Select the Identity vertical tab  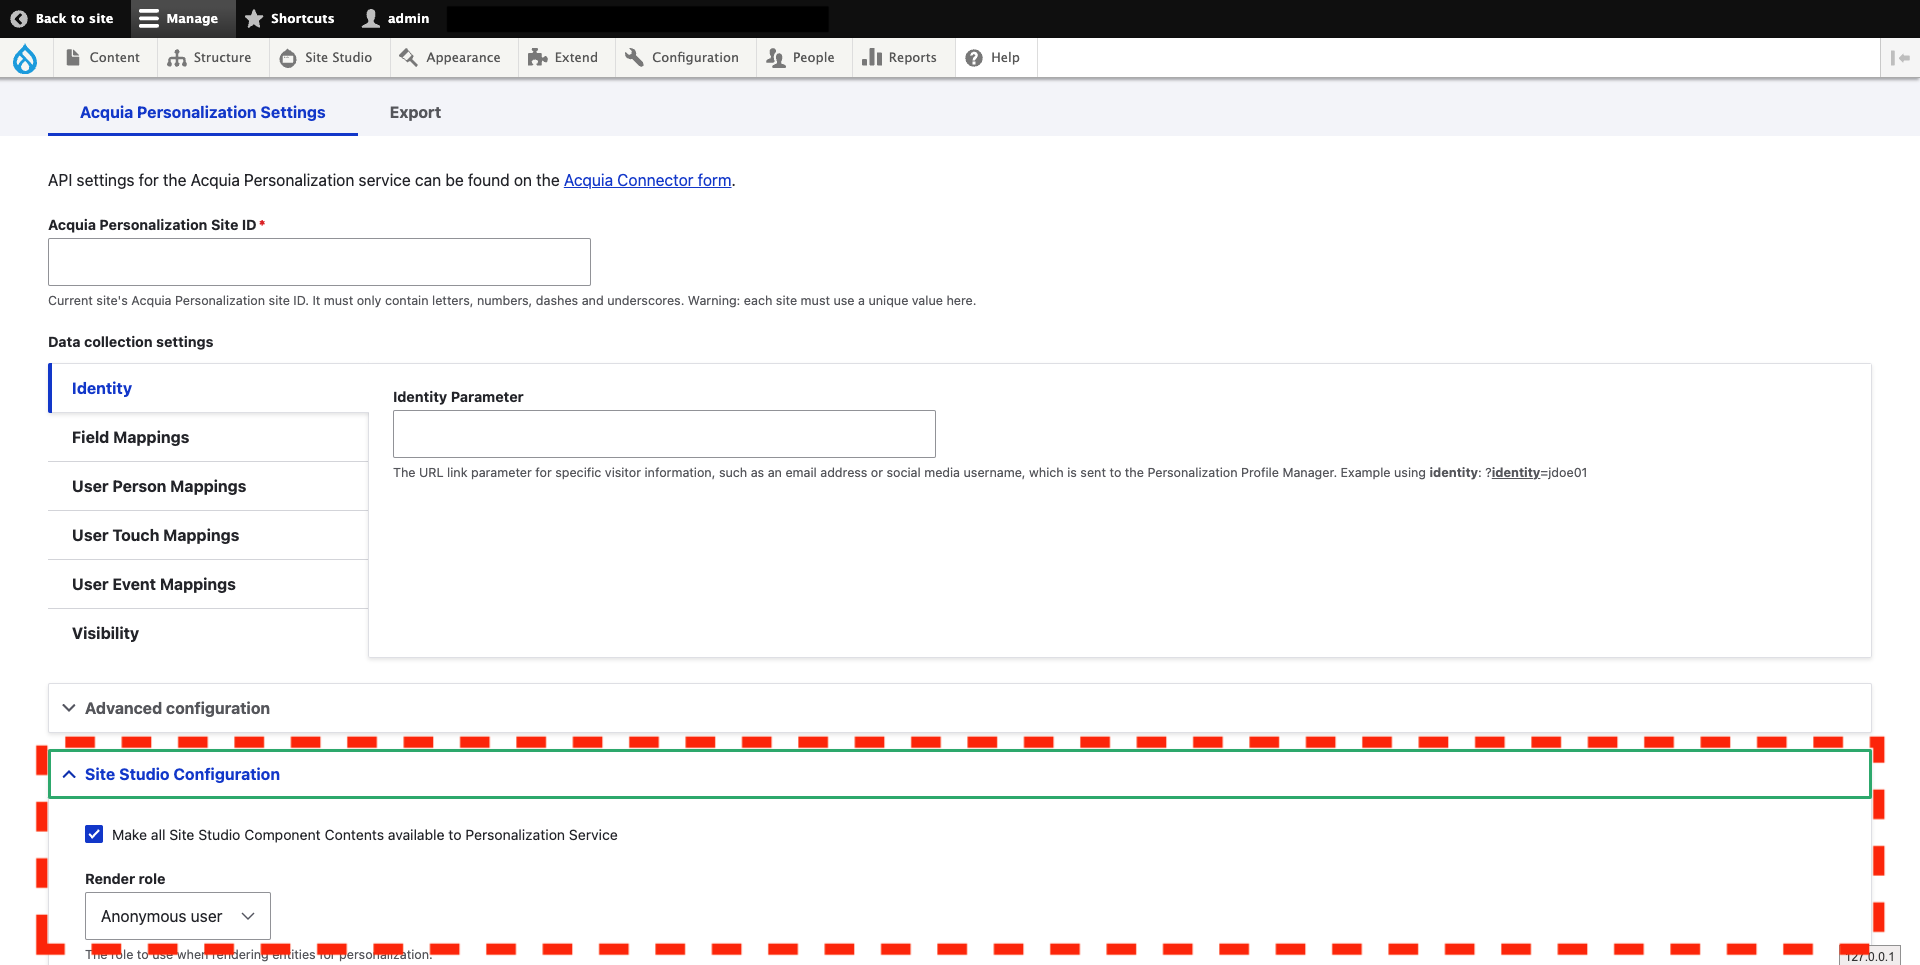coord(209,388)
